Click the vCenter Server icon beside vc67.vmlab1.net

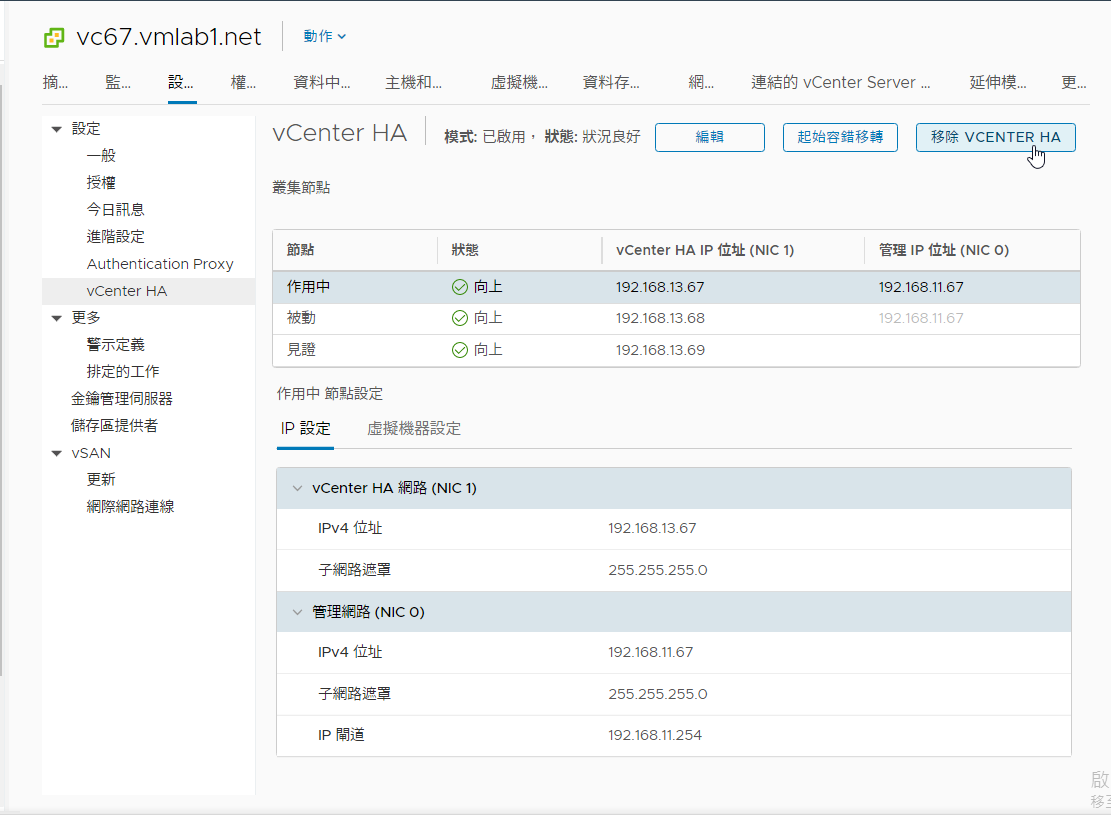pyautogui.click(x=54, y=37)
